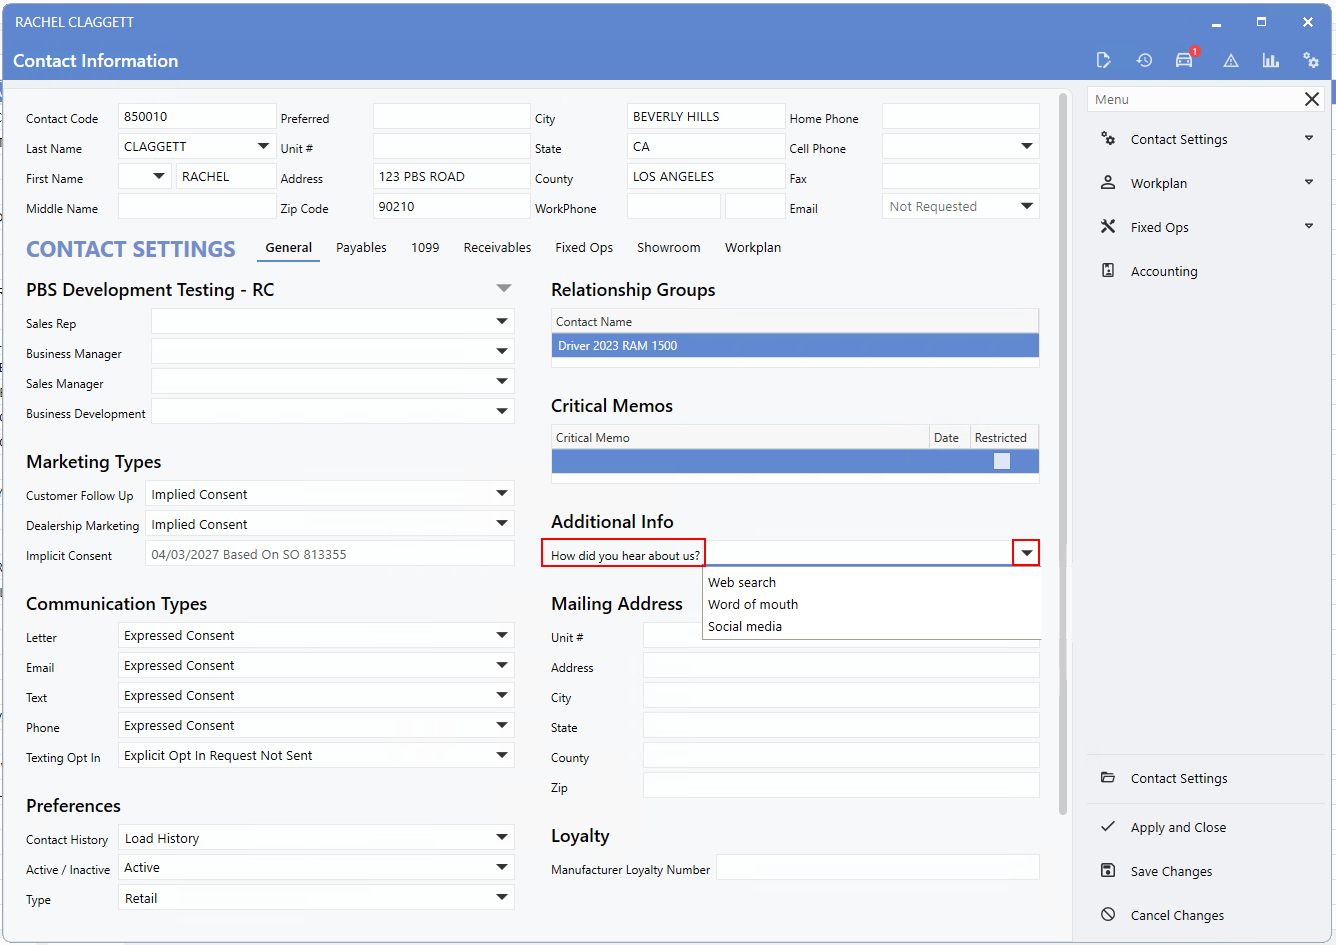Image resolution: width=1336 pixels, height=945 pixels.
Task: Click the vehicle icon with notification badge
Action: (1185, 59)
